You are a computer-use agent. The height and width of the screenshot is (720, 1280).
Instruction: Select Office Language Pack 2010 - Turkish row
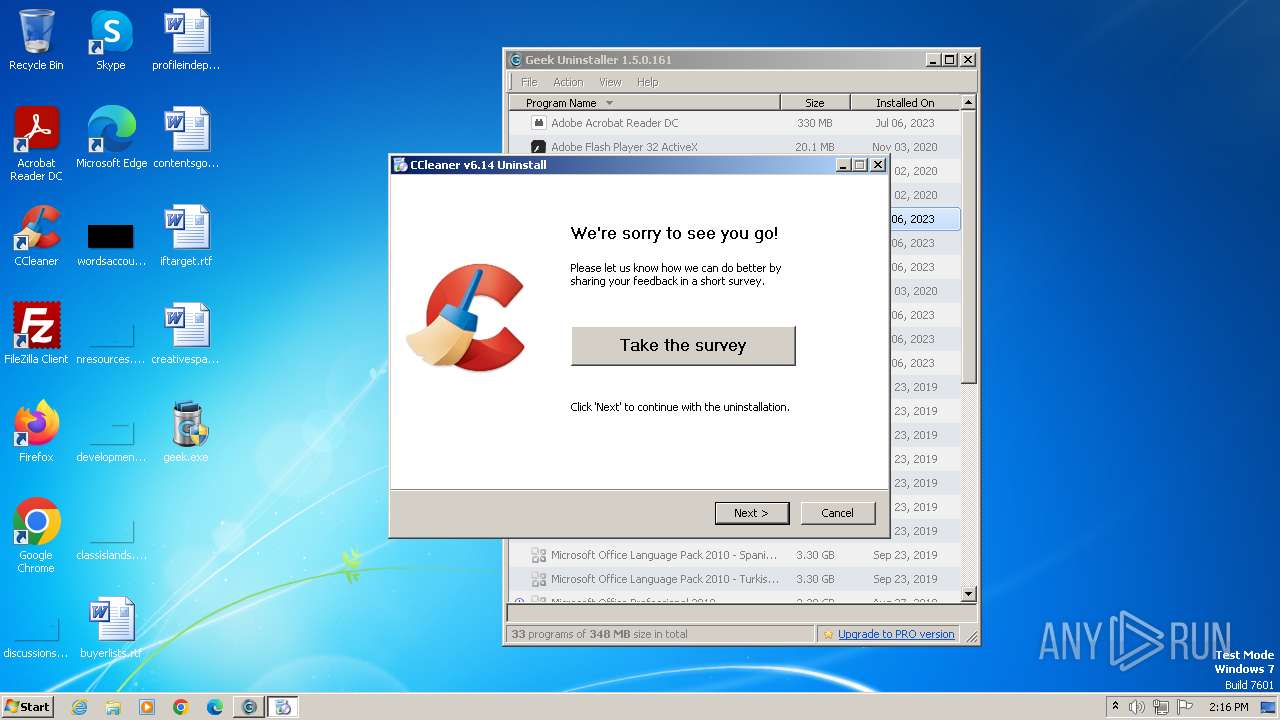[x=734, y=579]
